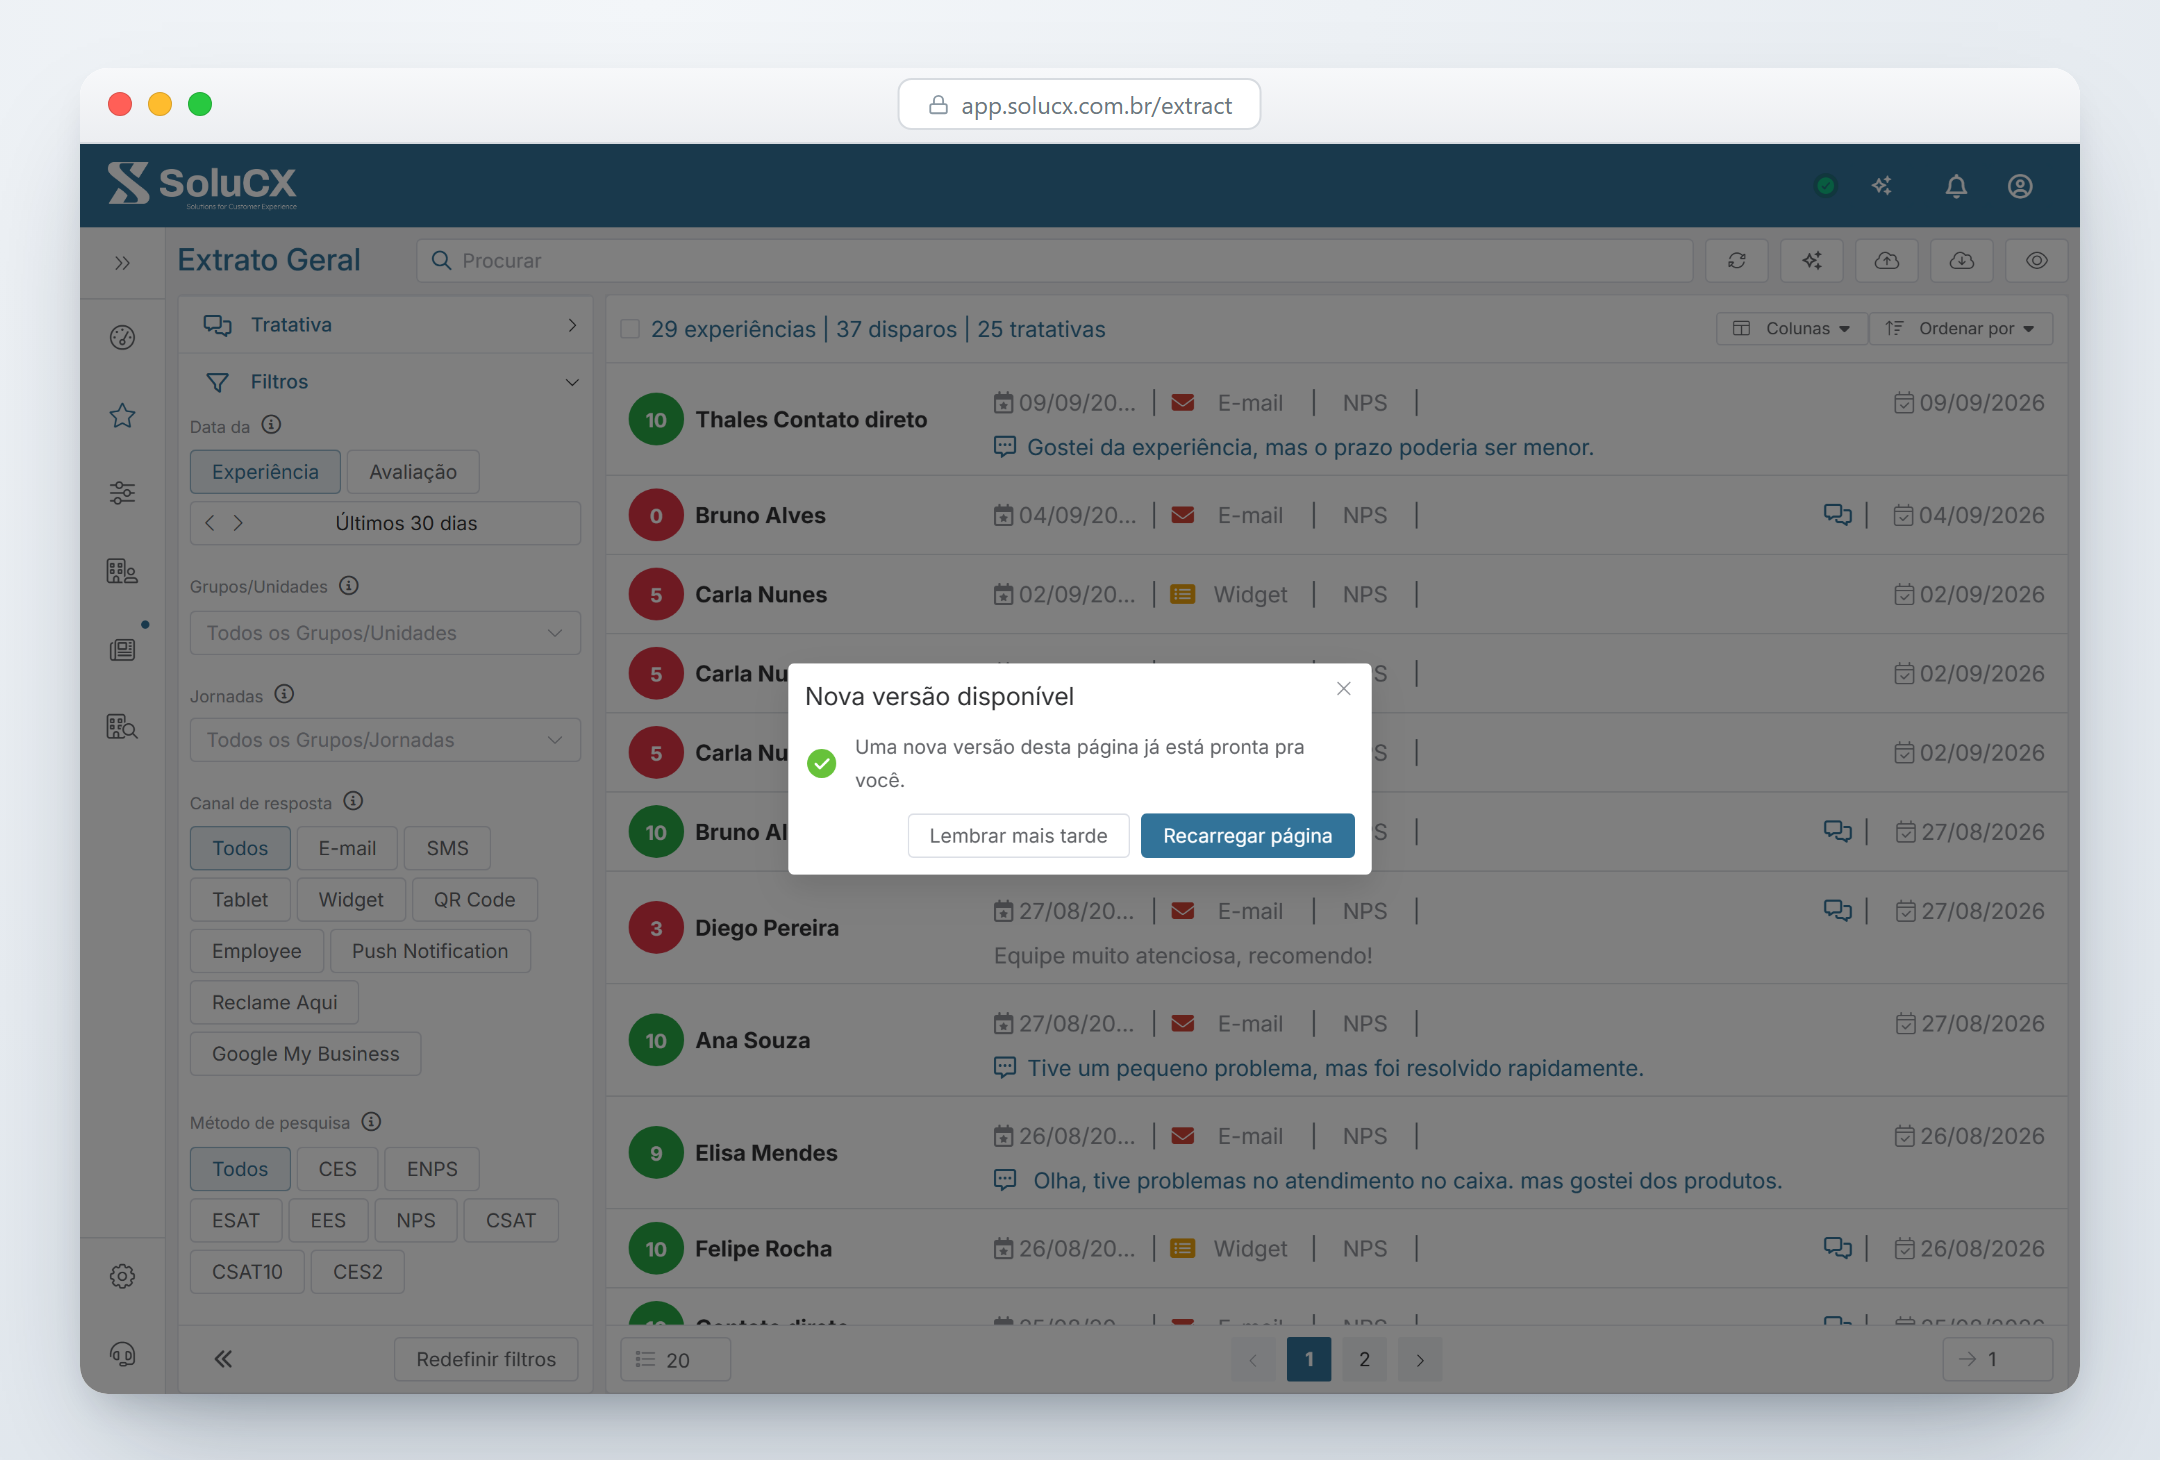Open settings gear in sidebar
Viewport: 2160px width, 1460px height.
[122, 1276]
